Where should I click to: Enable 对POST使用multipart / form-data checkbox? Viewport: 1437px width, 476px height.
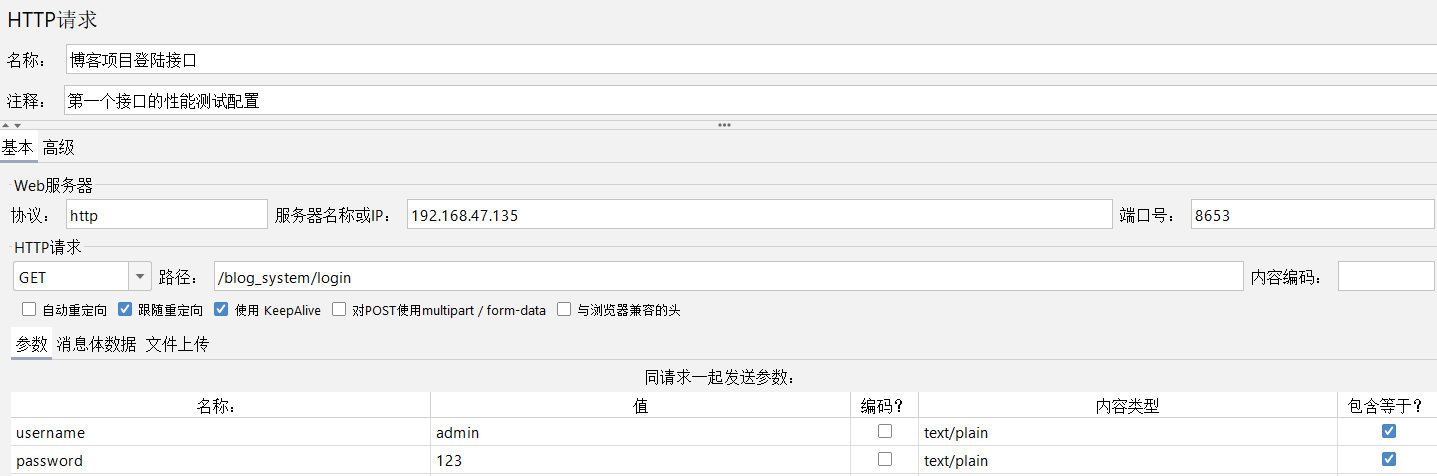click(x=339, y=309)
